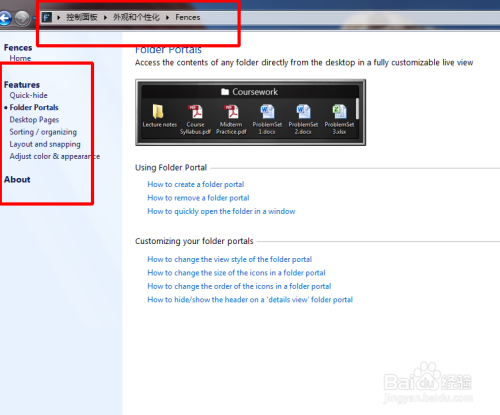The image size is (500, 415).
Task: Open the Desktop Pages section
Action: point(34,120)
